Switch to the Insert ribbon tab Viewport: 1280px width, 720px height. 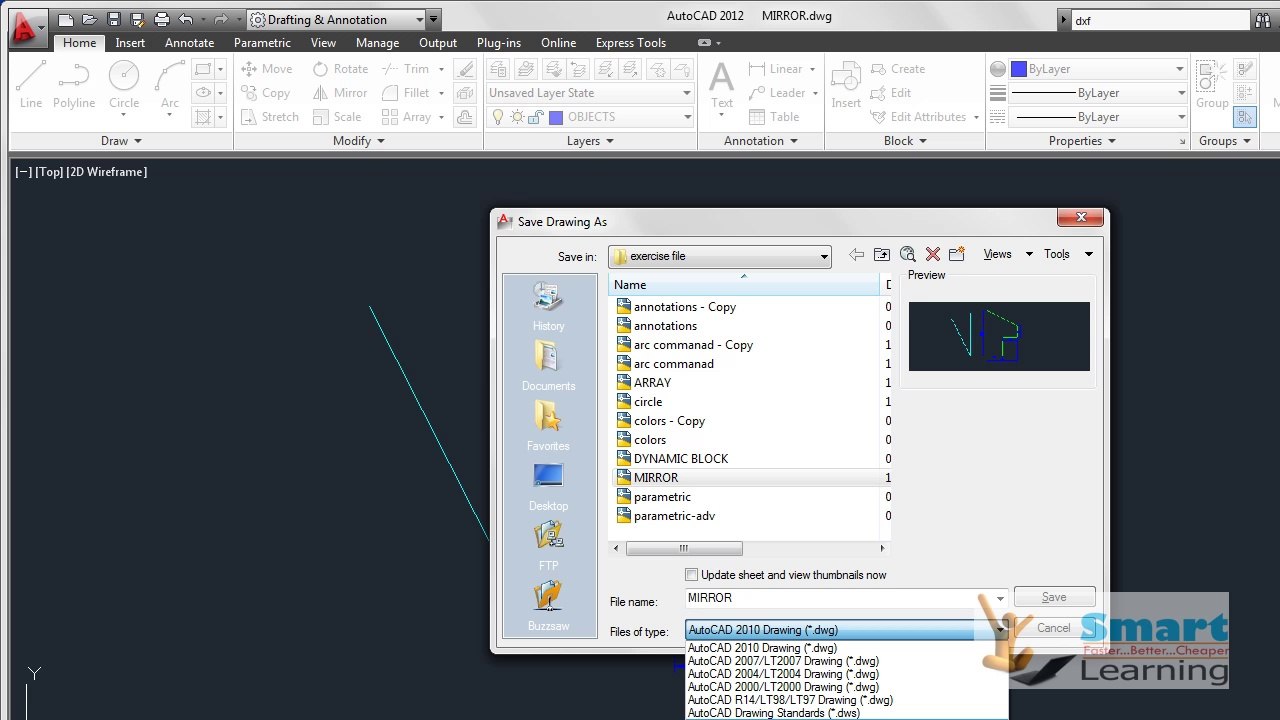point(130,43)
